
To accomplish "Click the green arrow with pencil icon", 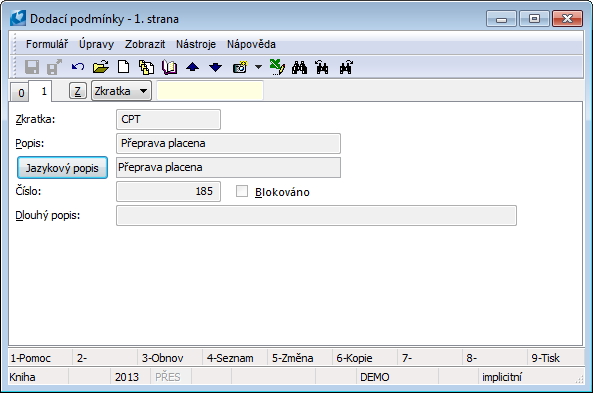I will click(277, 67).
